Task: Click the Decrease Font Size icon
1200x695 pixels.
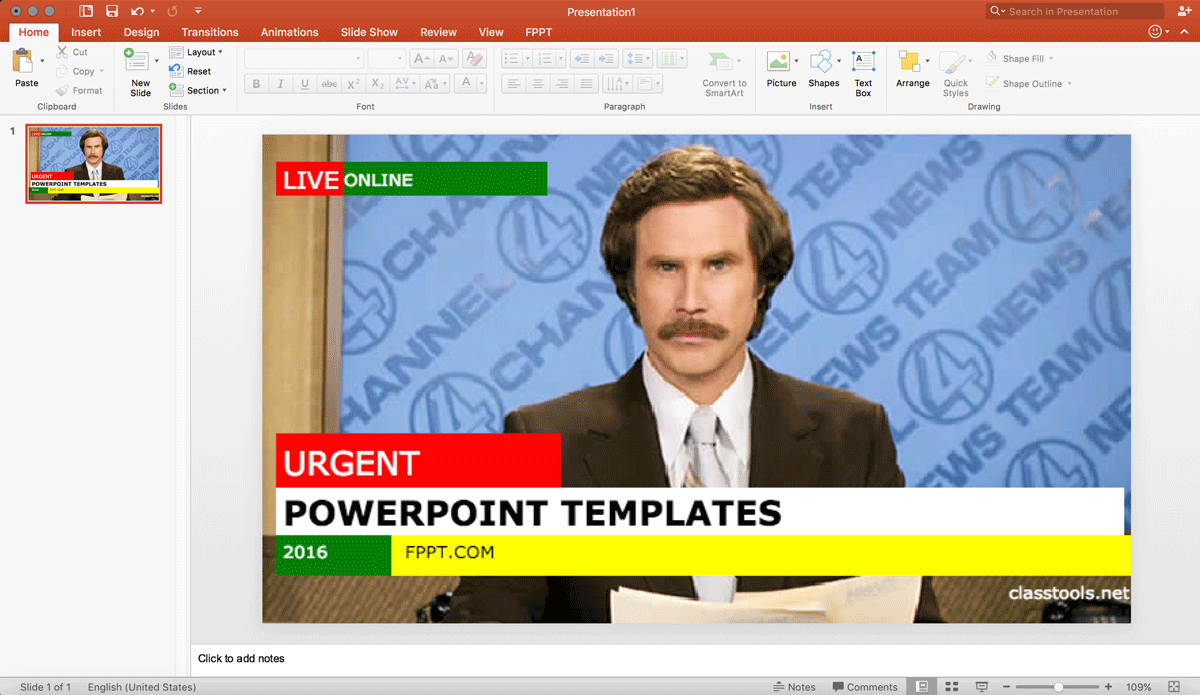Action: pyautogui.click(x=445, y=59)
